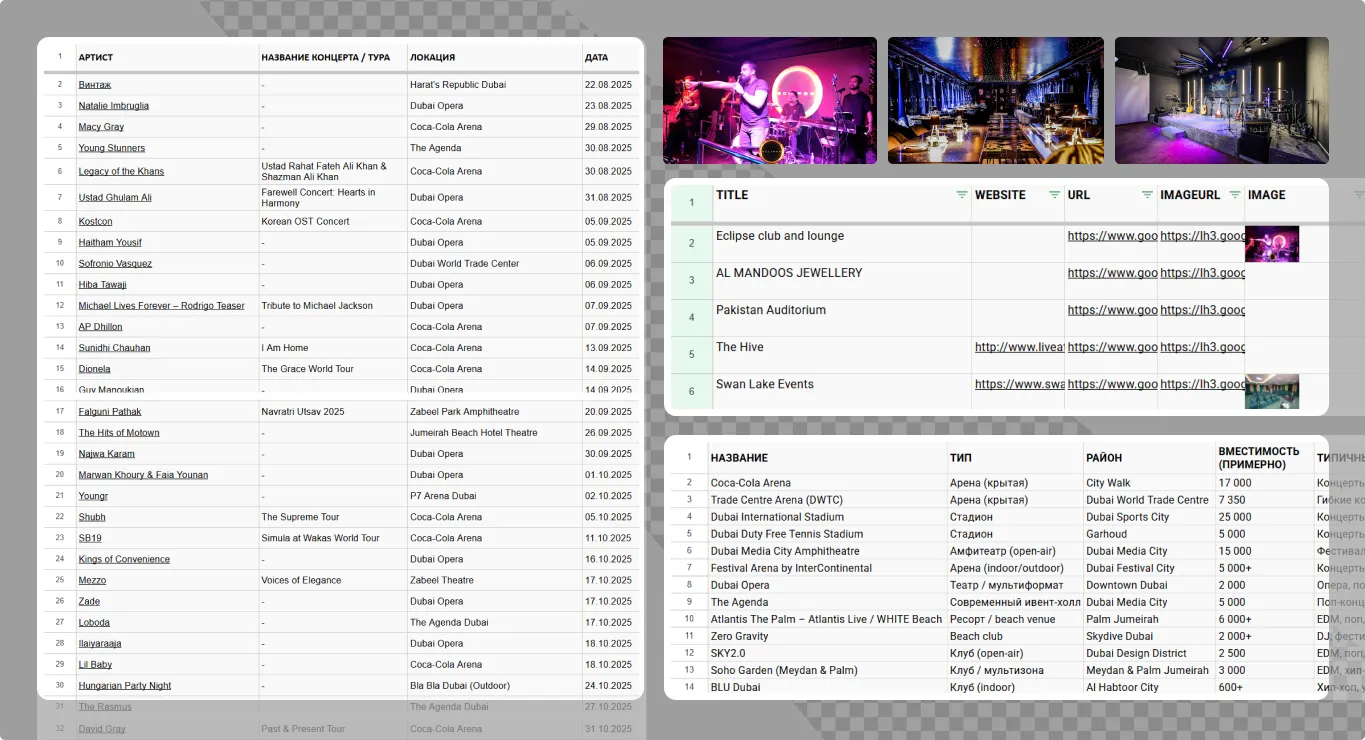The image size is (1365, 740).
Task: Select the 'Korean OST Concert' cell
Action: click(x=333, y=221)
